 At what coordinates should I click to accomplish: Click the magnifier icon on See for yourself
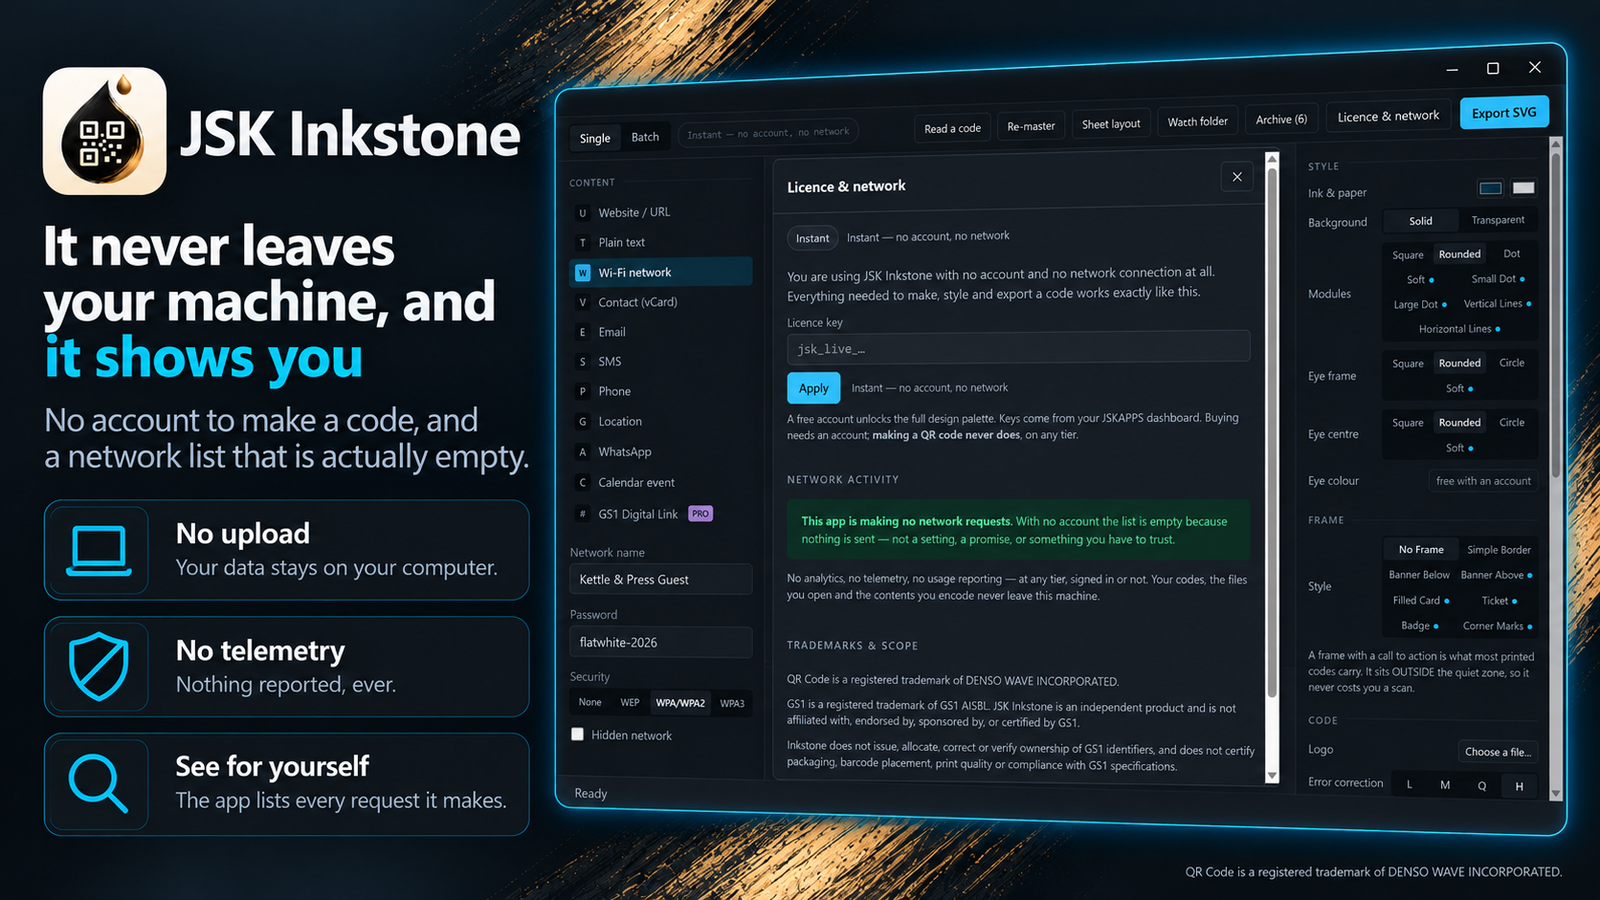click(x=98, y=784)
